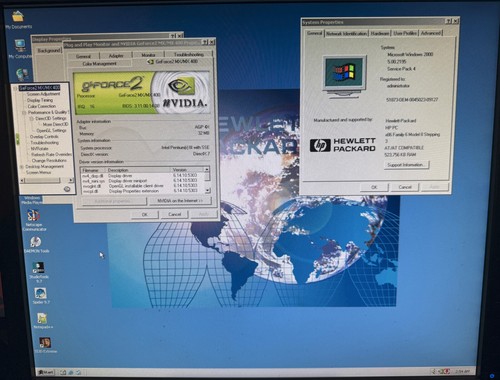The width and height of the screenshot is (500, 380).
Task: Click Cancel in the System Properties dialog
Action: pos(405,187)
